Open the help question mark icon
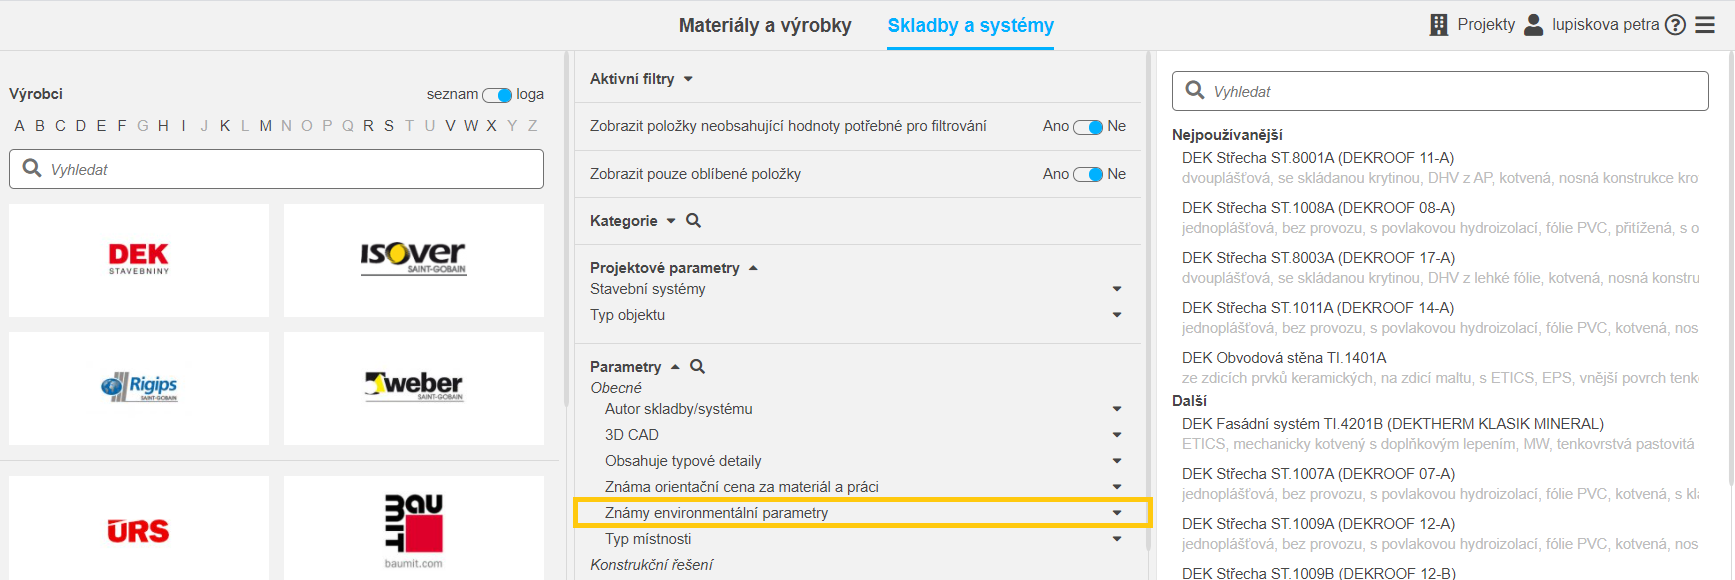This screenshot has width=1735, height=580. (1675, 25)
